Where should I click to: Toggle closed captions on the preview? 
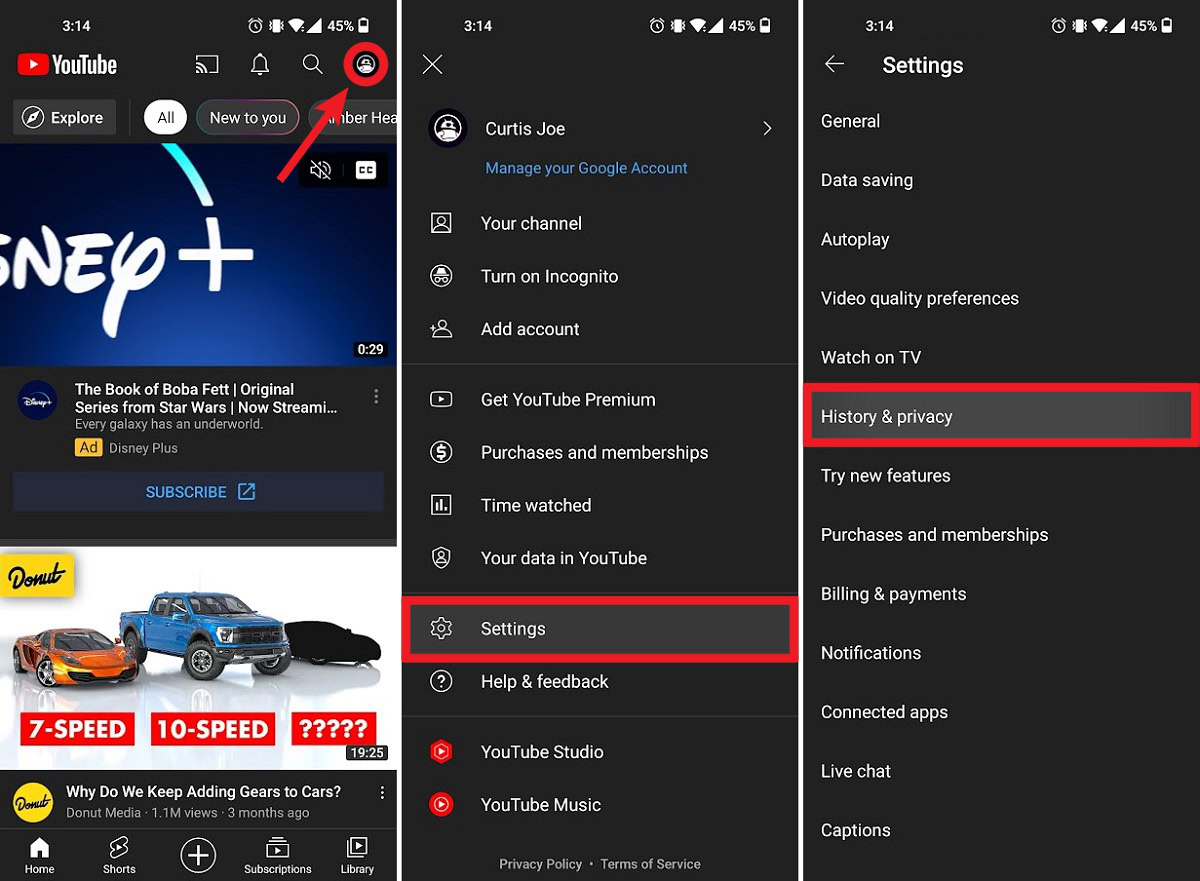tap(366, 170)
